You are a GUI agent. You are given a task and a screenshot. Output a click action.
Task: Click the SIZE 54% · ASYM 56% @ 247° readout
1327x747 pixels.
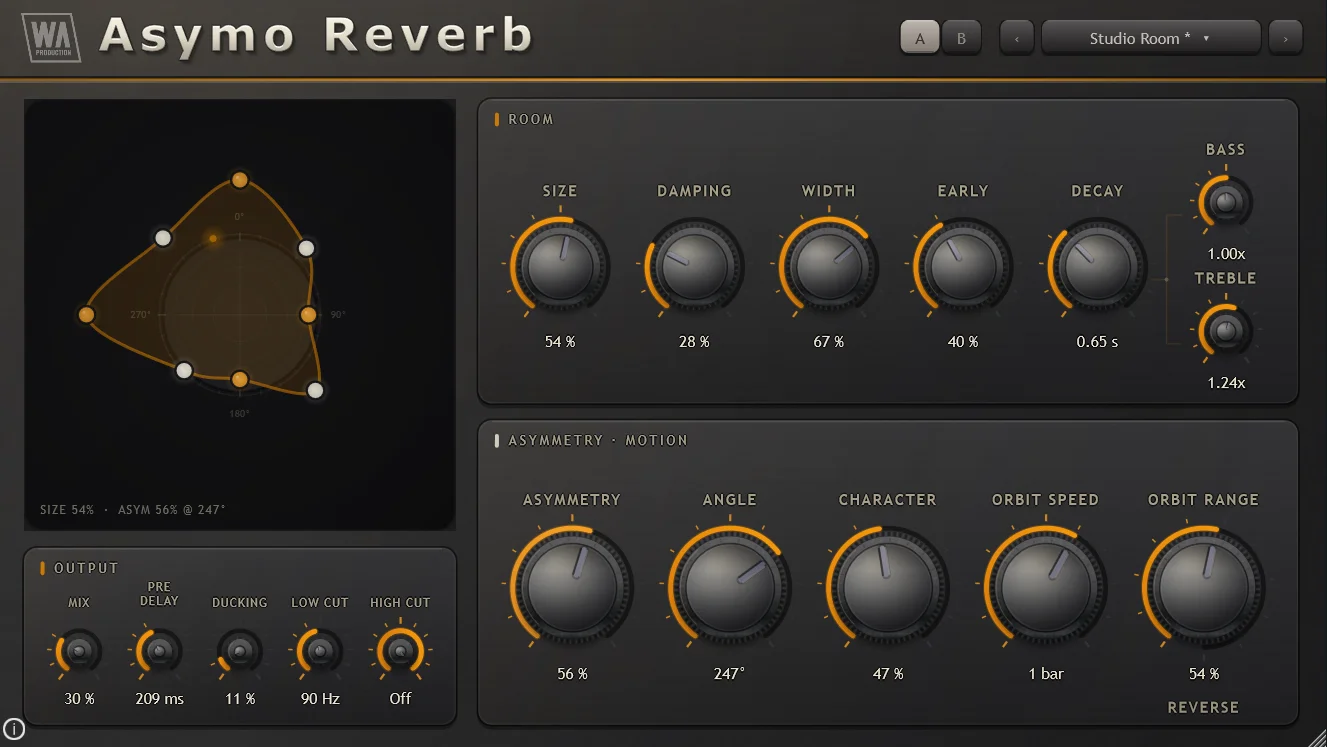(x=133, y=510)
